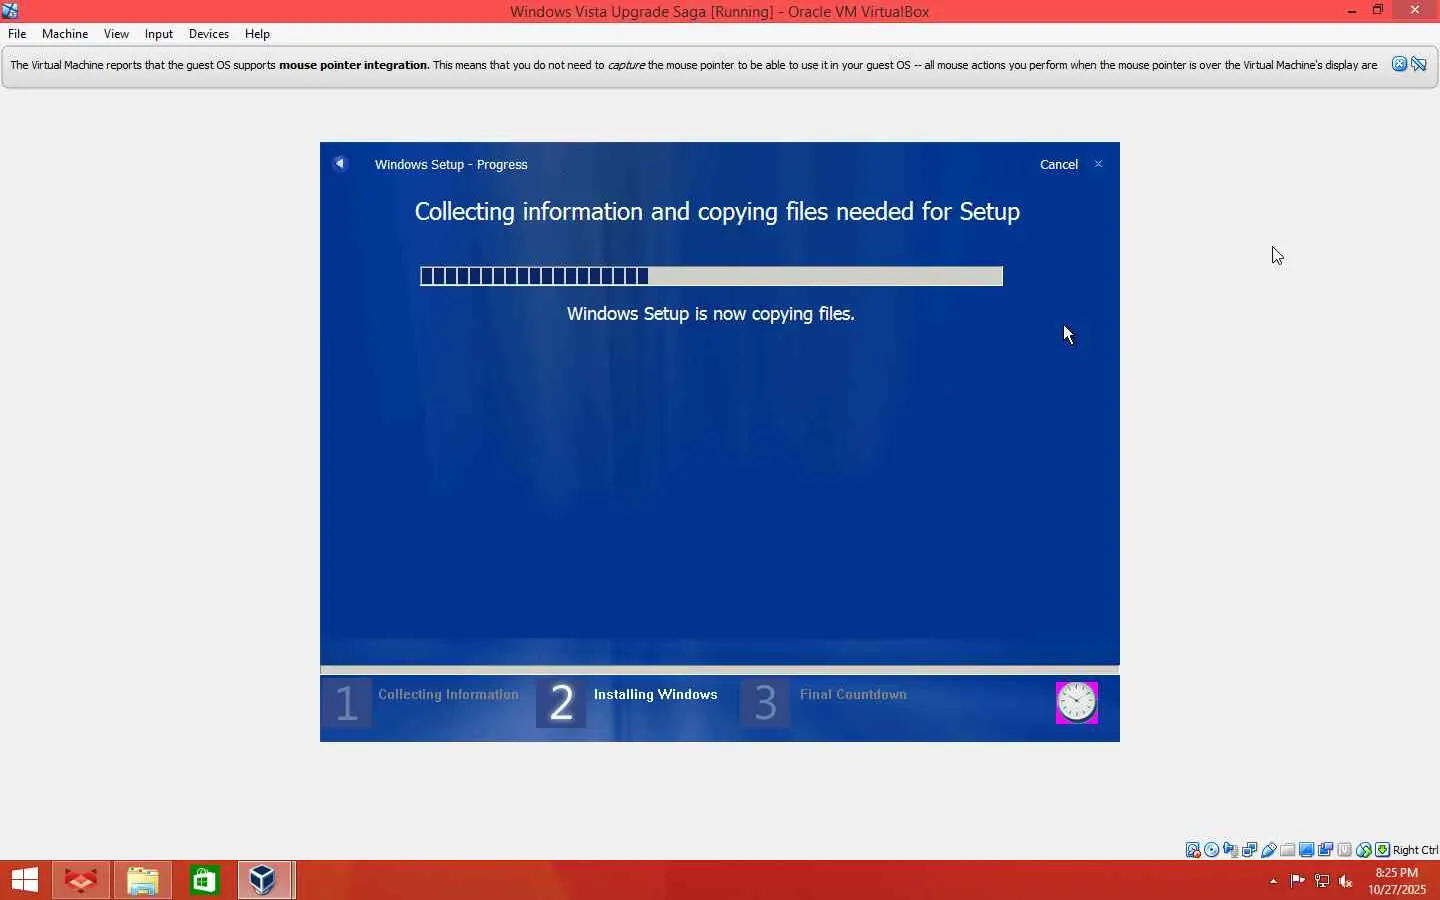Click the mouse integration status icon
The image size is (1440, 900).
tap(1364, 850)
